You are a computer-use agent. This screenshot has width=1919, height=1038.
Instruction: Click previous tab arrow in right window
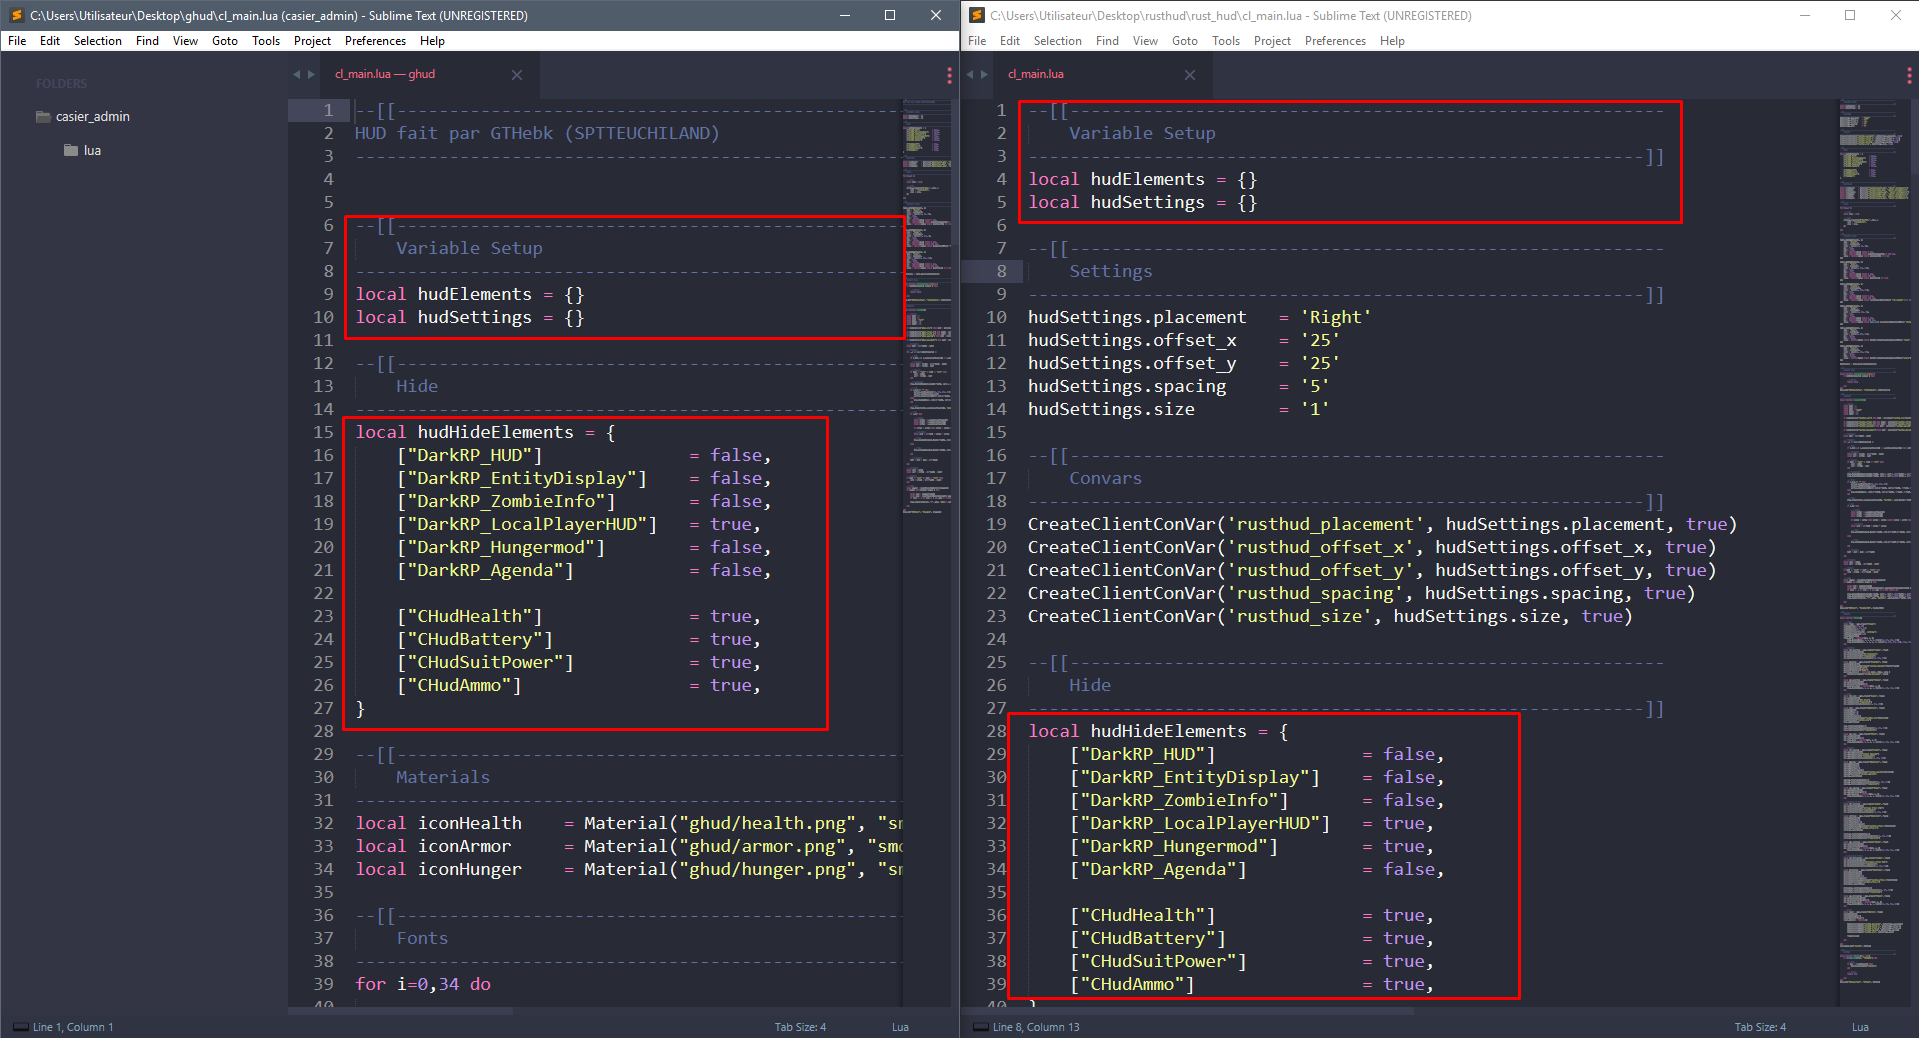click(x=969, y=75)
